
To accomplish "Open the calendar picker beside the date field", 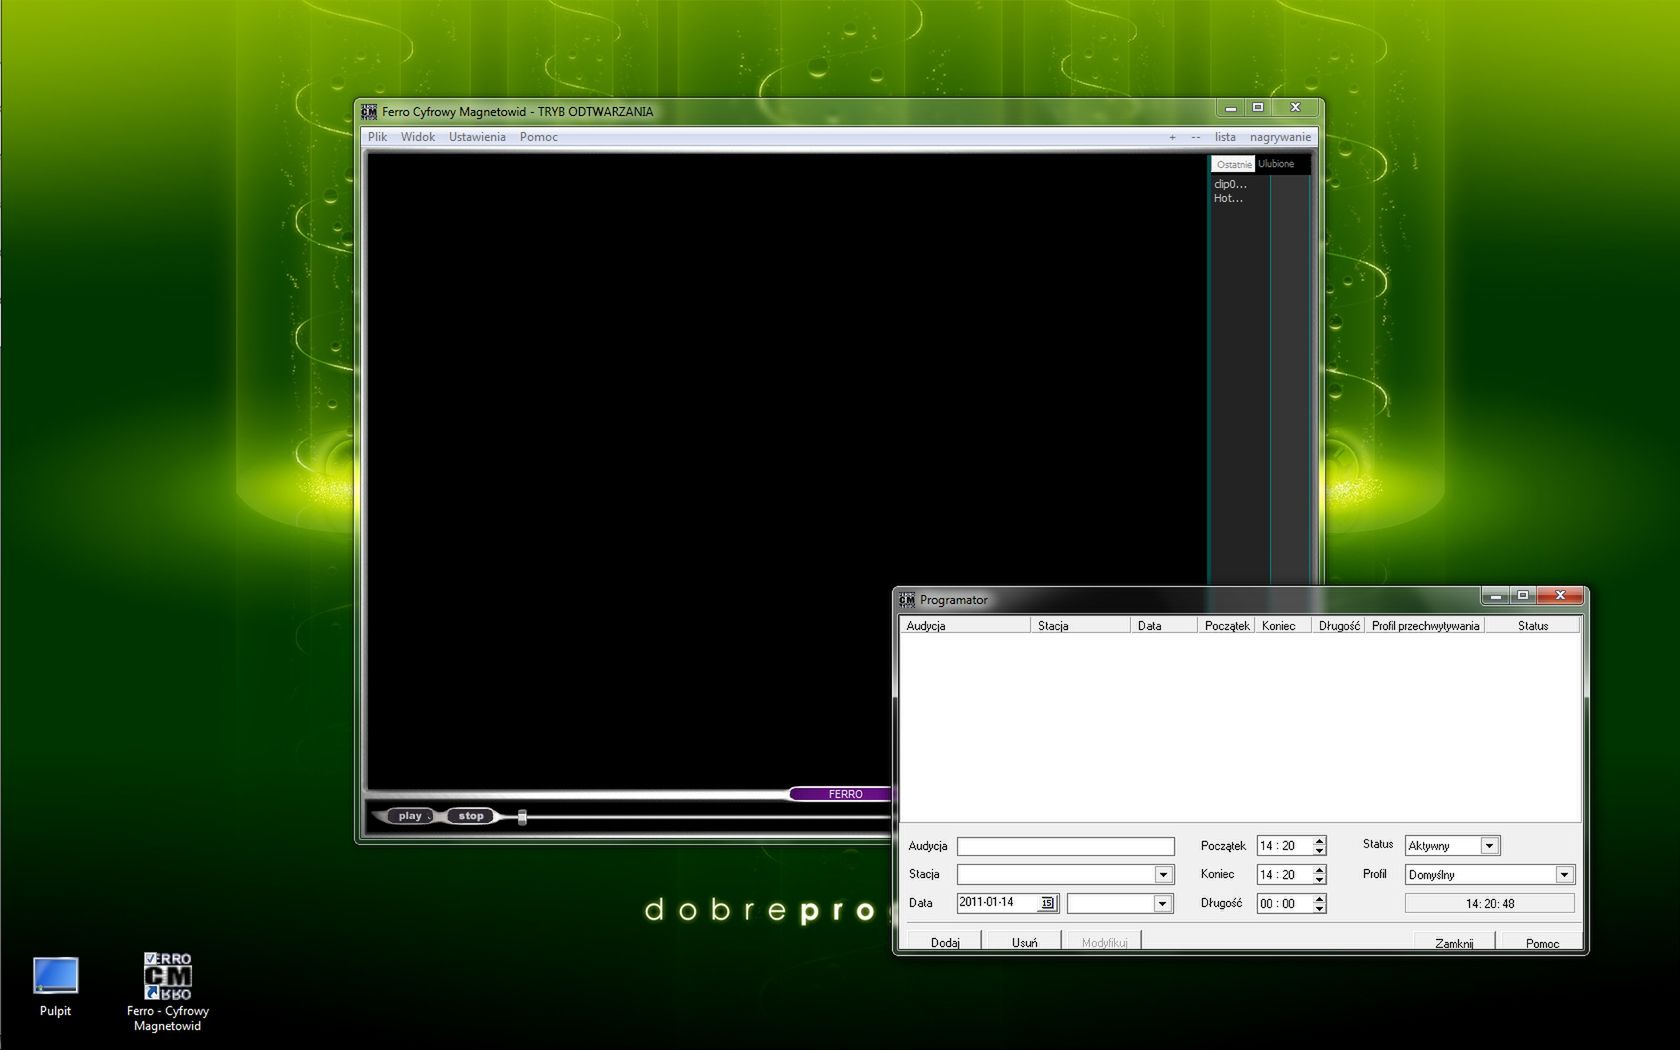I will click(x=1047, y=903).
